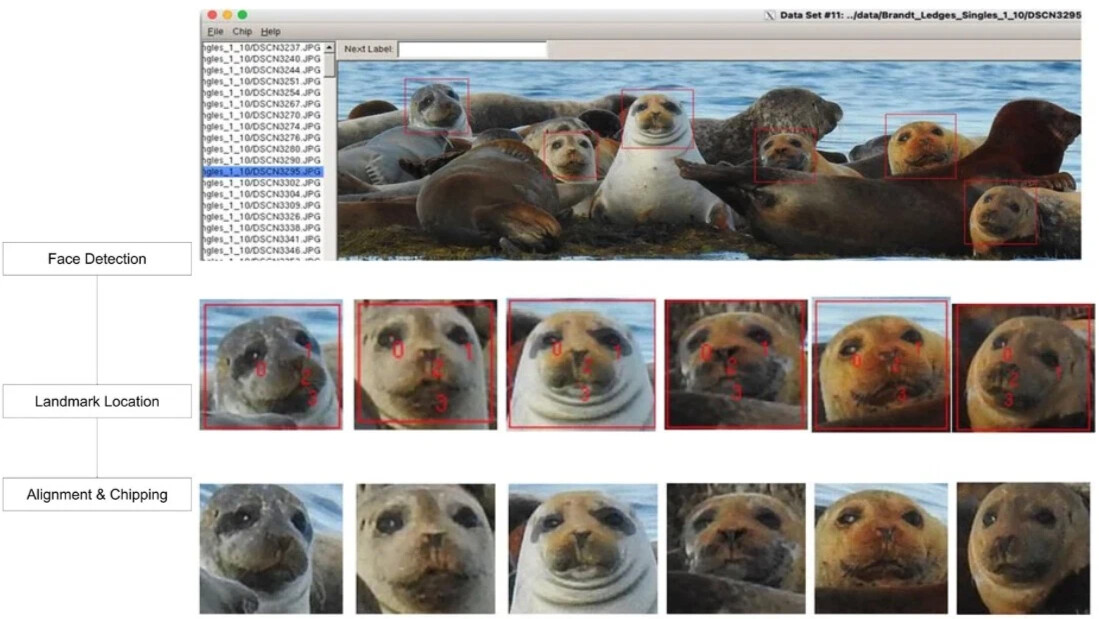Image resolution: width=1099 pixels, height=619 pixels.
Task: Click the file list scroll-up arrow
Action: point(329,48)
